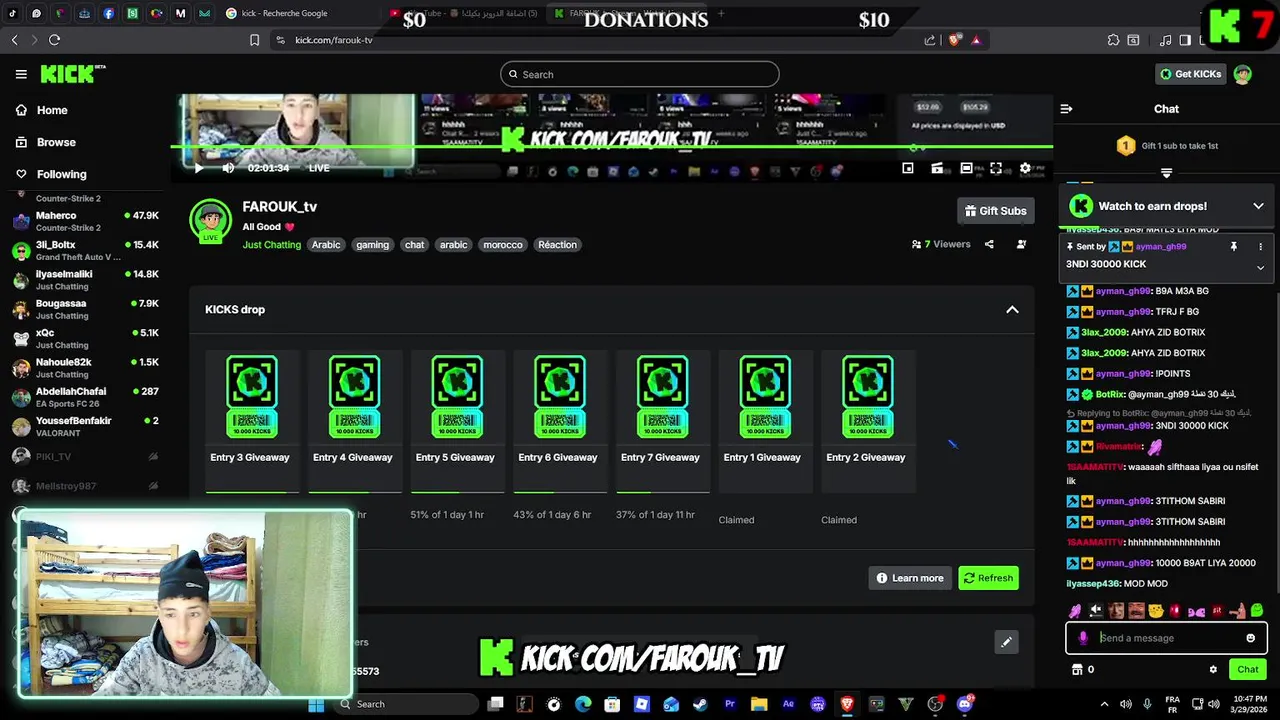Image resolution: width=1280 pixels, height=720 pixels.
Task: Select the Arabic tag
Action: [x=326, y=245]
